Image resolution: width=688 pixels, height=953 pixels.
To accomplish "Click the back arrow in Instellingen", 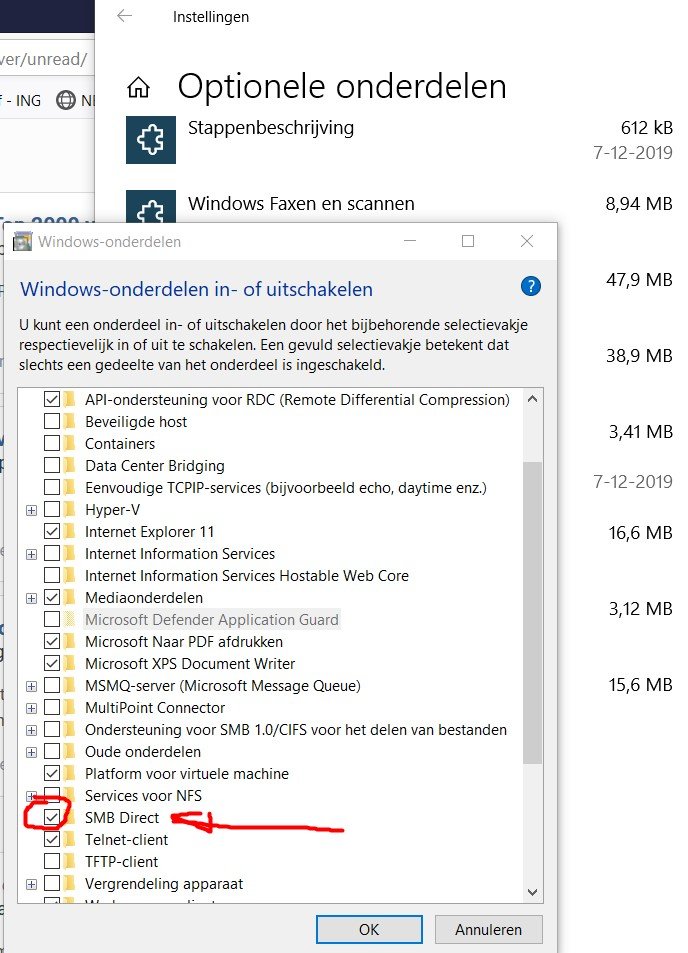I will tap(124, 17).
